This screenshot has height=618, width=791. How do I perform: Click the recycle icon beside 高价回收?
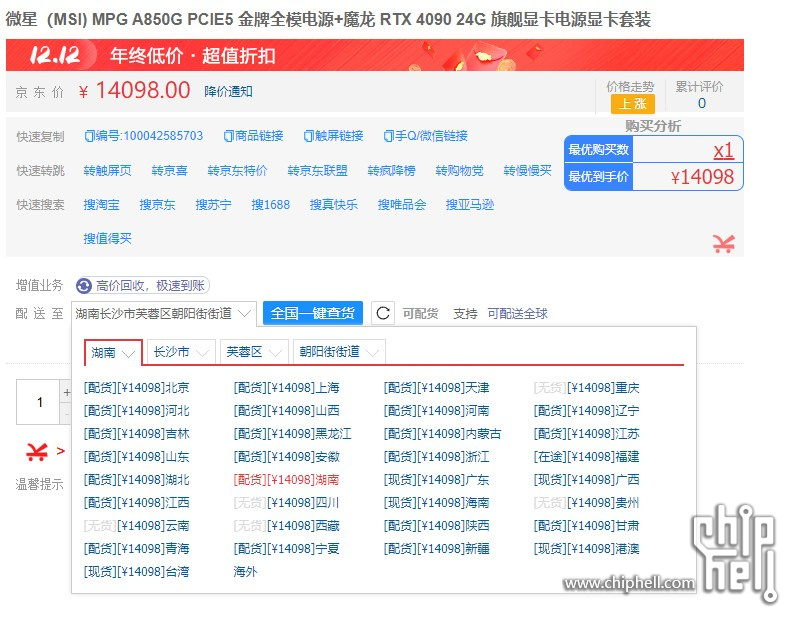tap(84, 286)
